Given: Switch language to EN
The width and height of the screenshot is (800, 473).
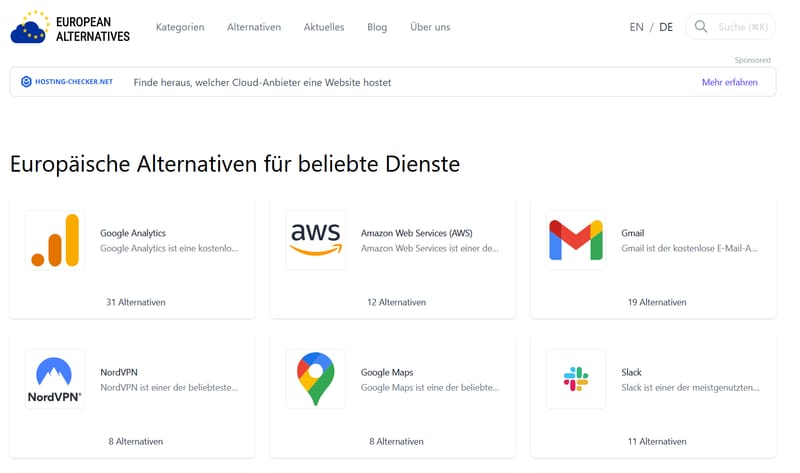Looking at the screenshot, I should (x=636, y=27).
